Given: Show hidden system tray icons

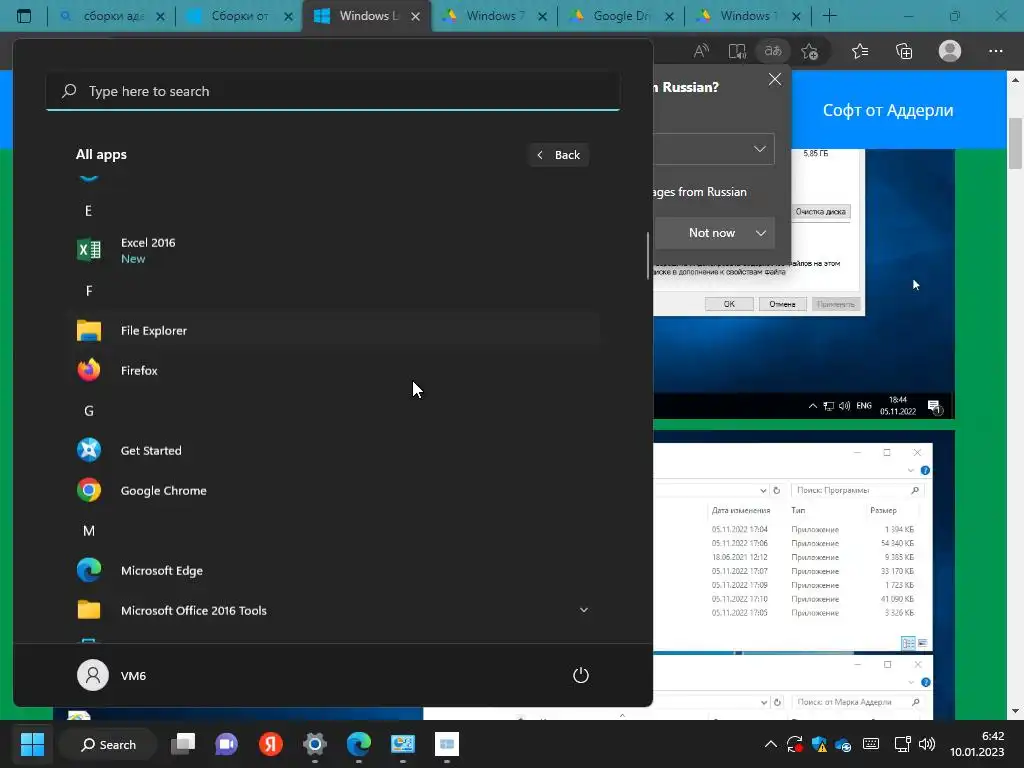Looking at the screenshot, I should 771,744.
